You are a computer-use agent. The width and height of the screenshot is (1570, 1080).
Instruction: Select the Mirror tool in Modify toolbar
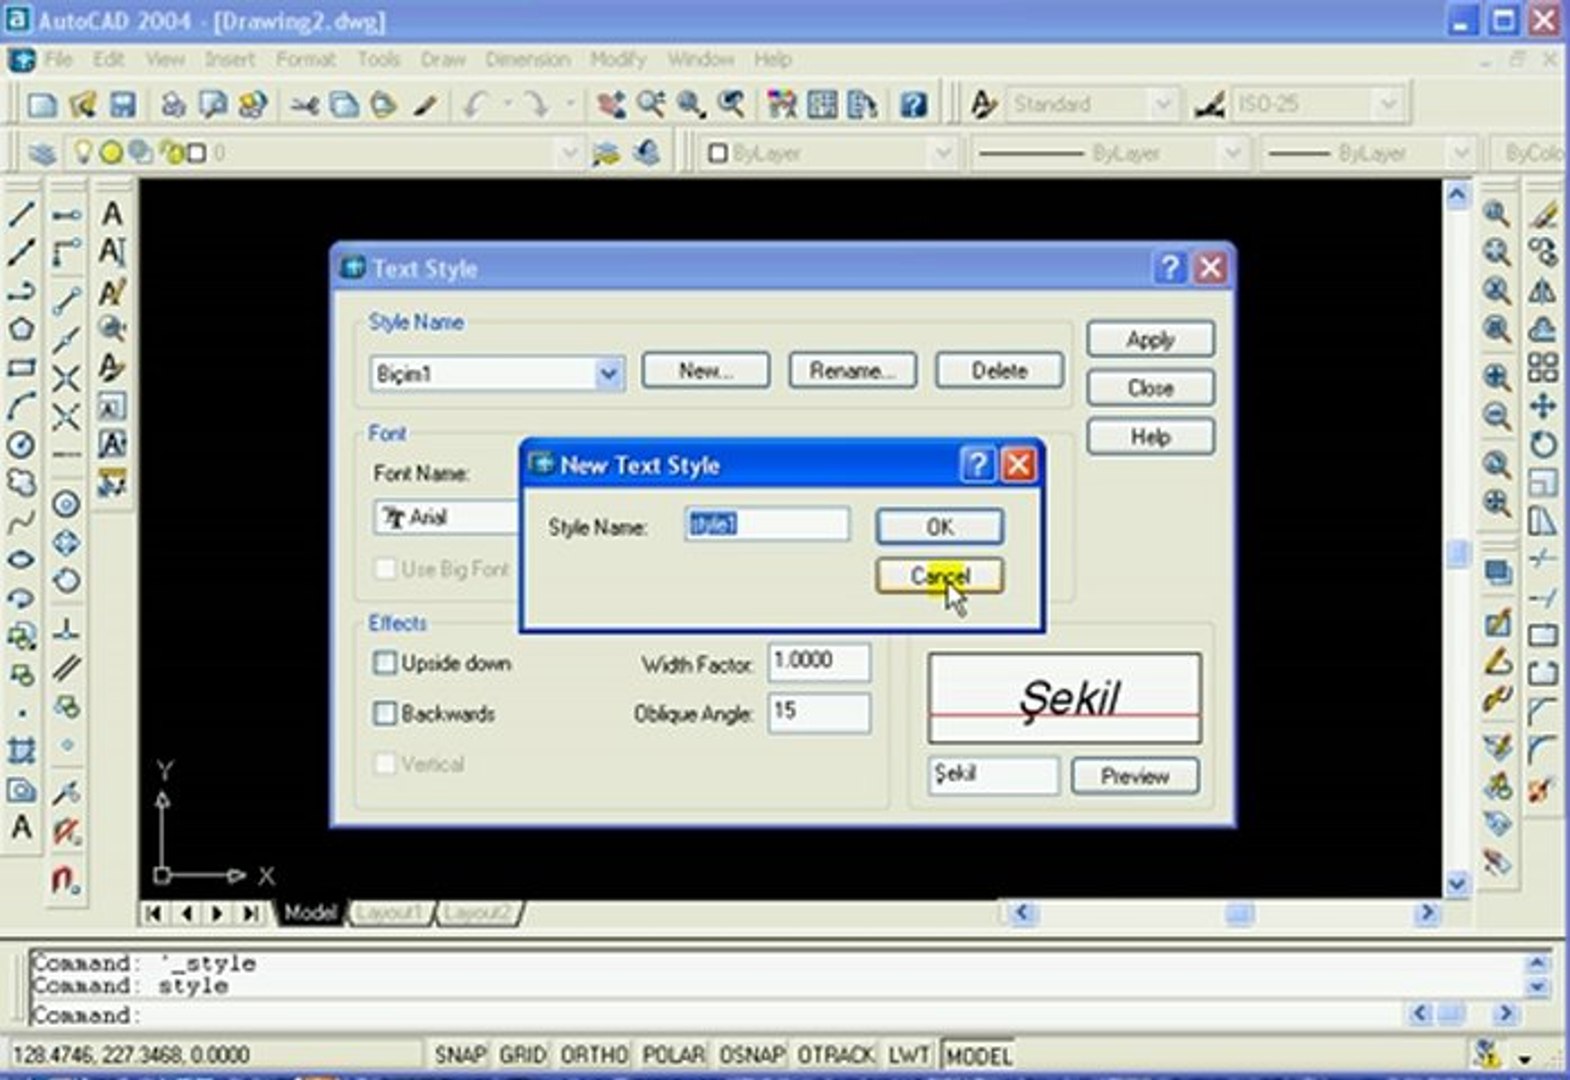tap(1543, 291)
